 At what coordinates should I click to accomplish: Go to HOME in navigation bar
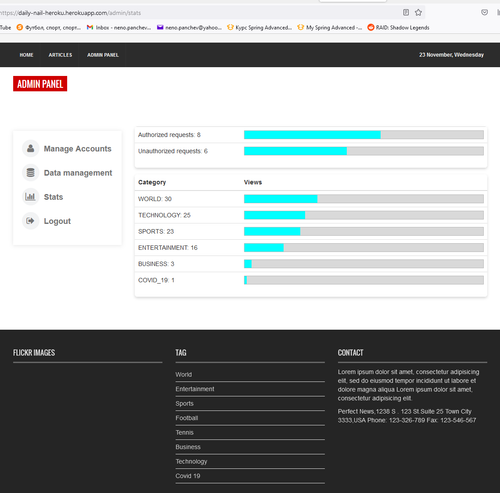[26, 55]
